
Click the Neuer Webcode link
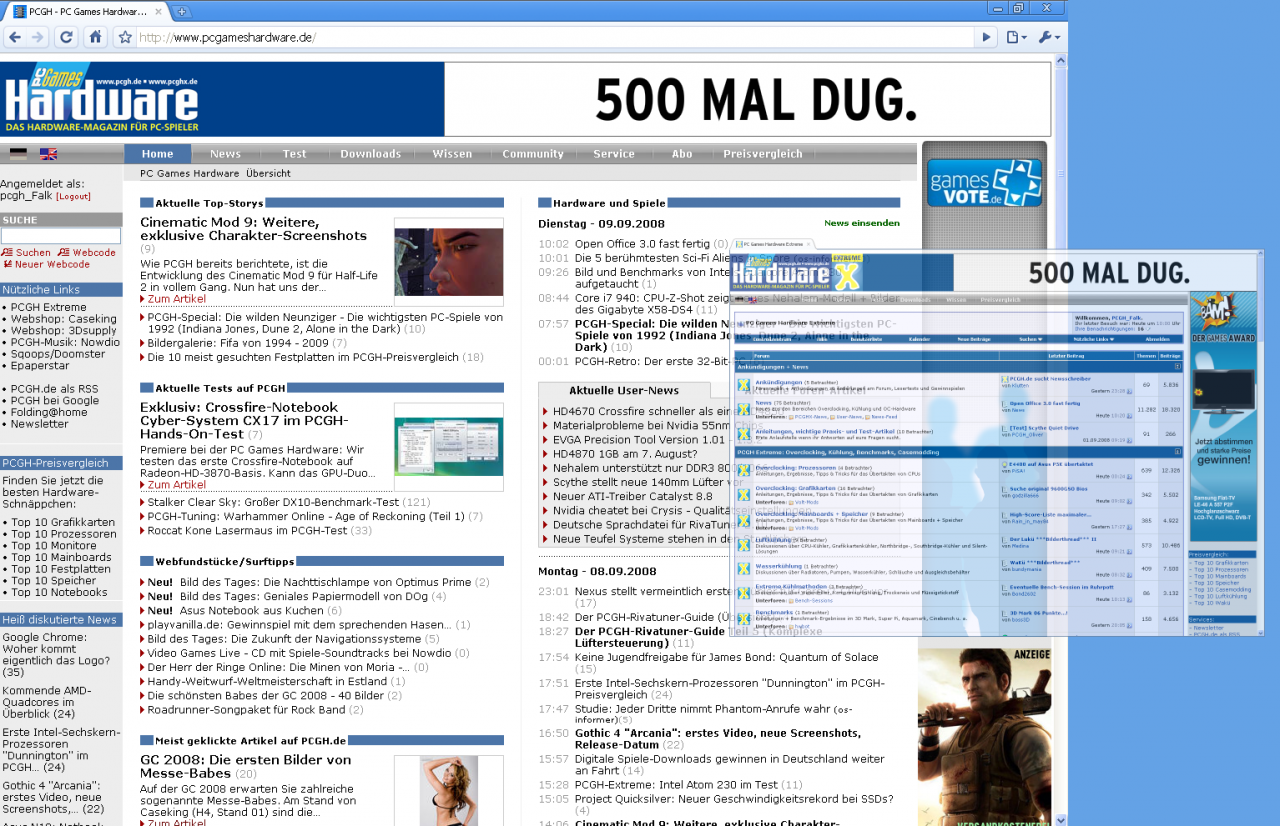(x=47, y=264)
